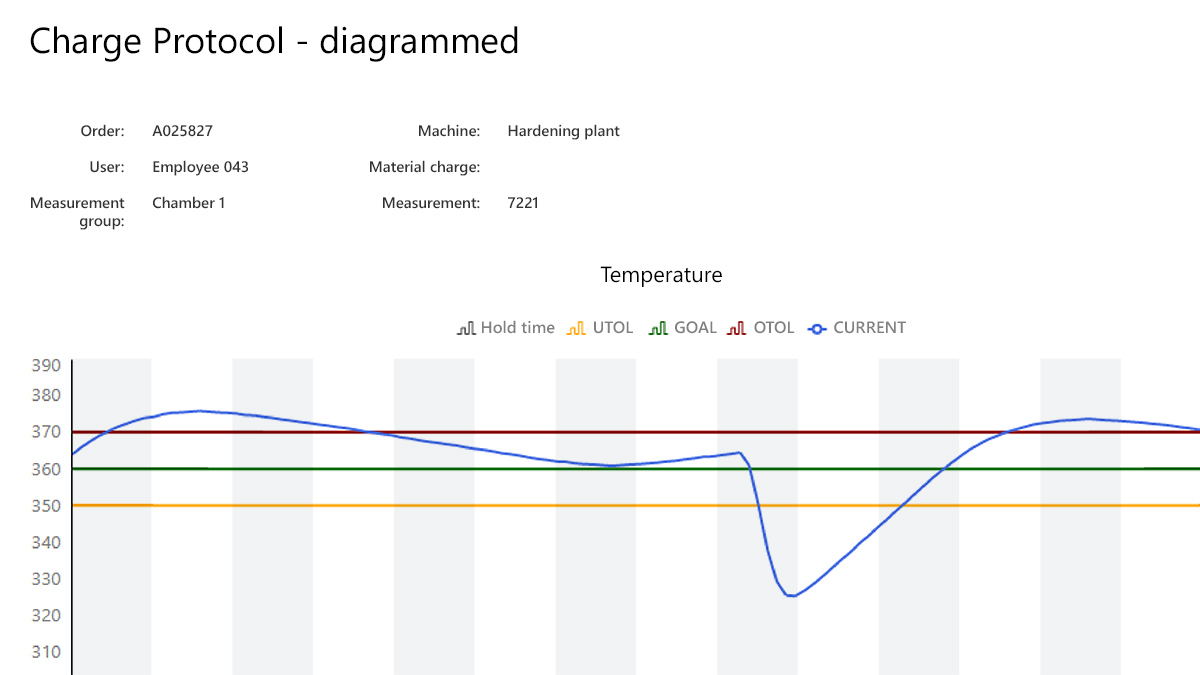The height and width of the screenshot is (675, 1200).
Task: Click the lowest dip of the blue curve
Action: (x=790, y=596)
